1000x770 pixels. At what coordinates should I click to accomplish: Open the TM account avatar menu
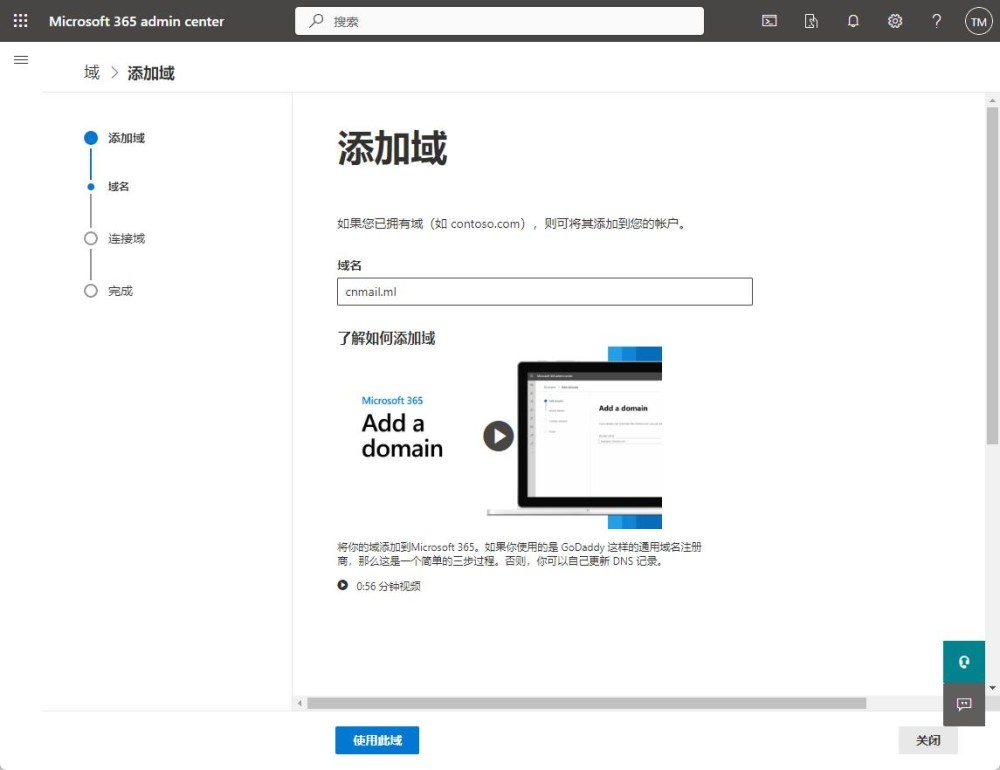tap(978, 21)
